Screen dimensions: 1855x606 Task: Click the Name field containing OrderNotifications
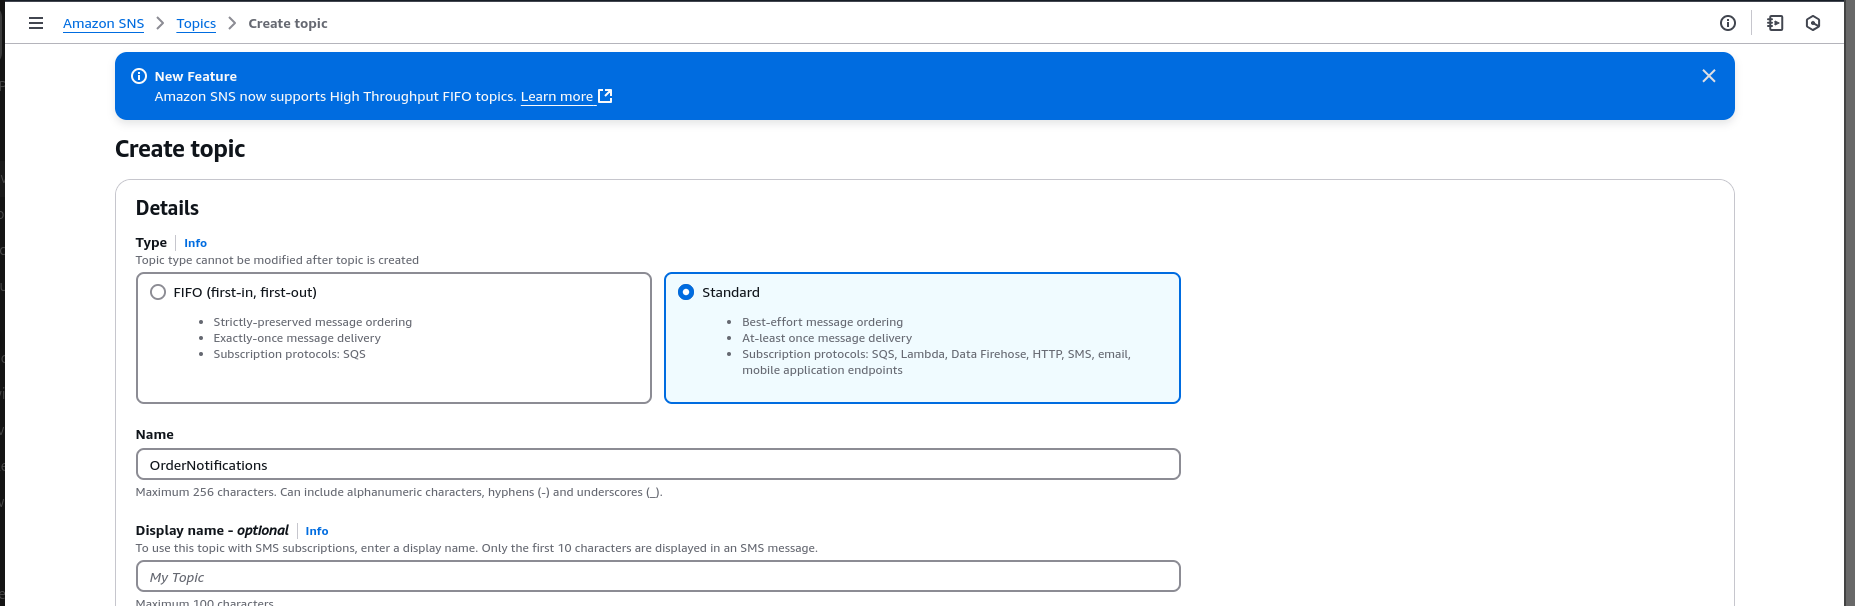657,464
